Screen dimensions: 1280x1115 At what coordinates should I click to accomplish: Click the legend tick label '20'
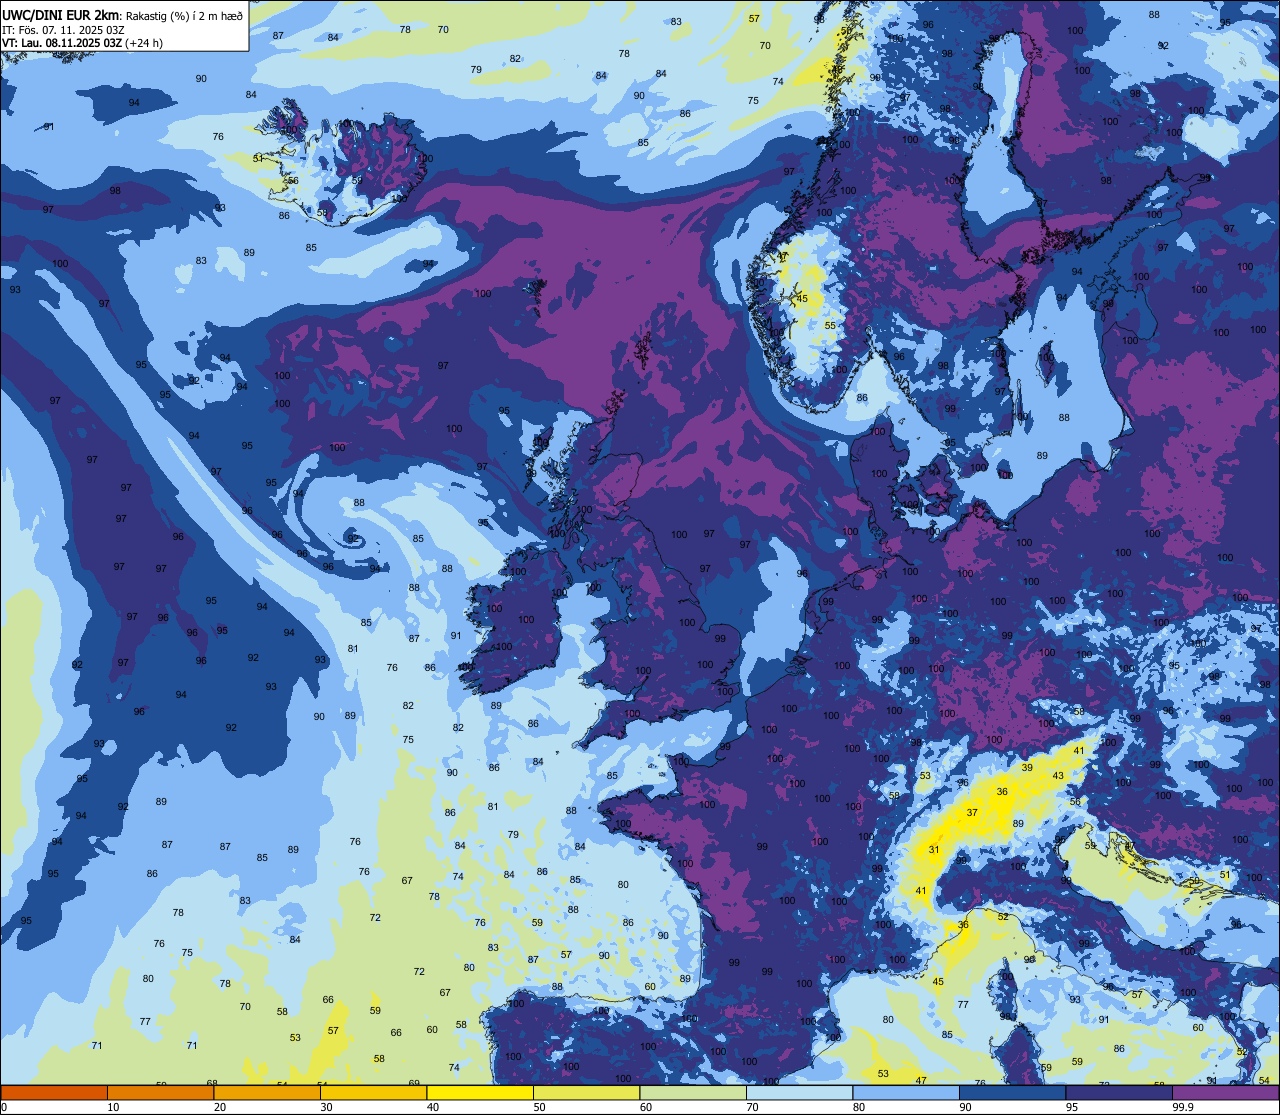(219, 1107)
